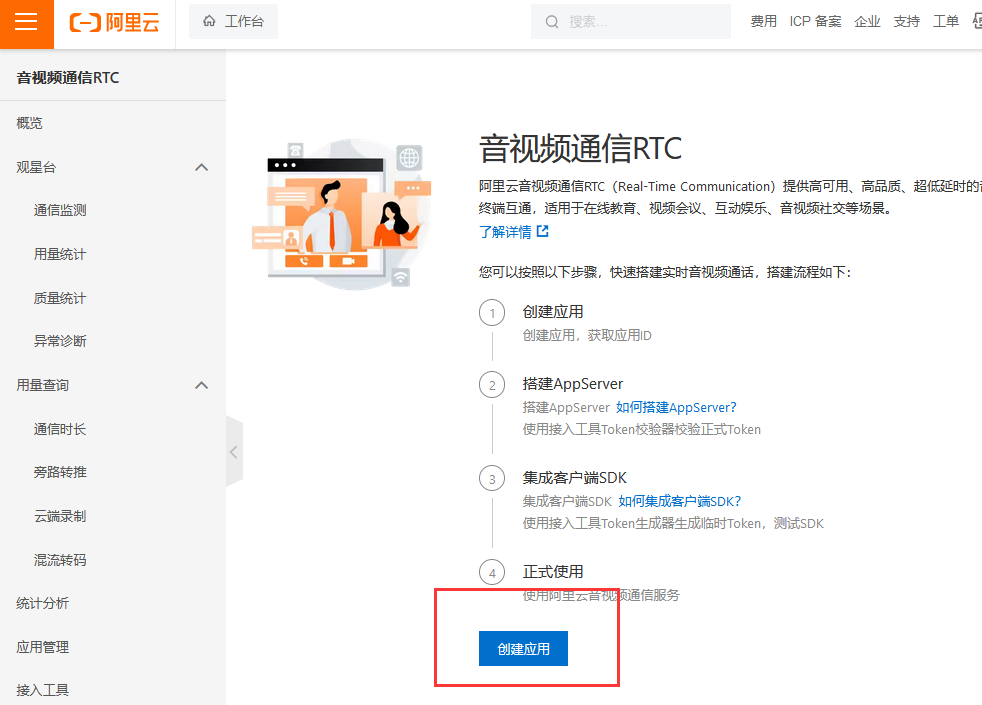This screenshot has height=705, width=982.
Task: Collapse the 观星台 section
Action: (202, 167)
